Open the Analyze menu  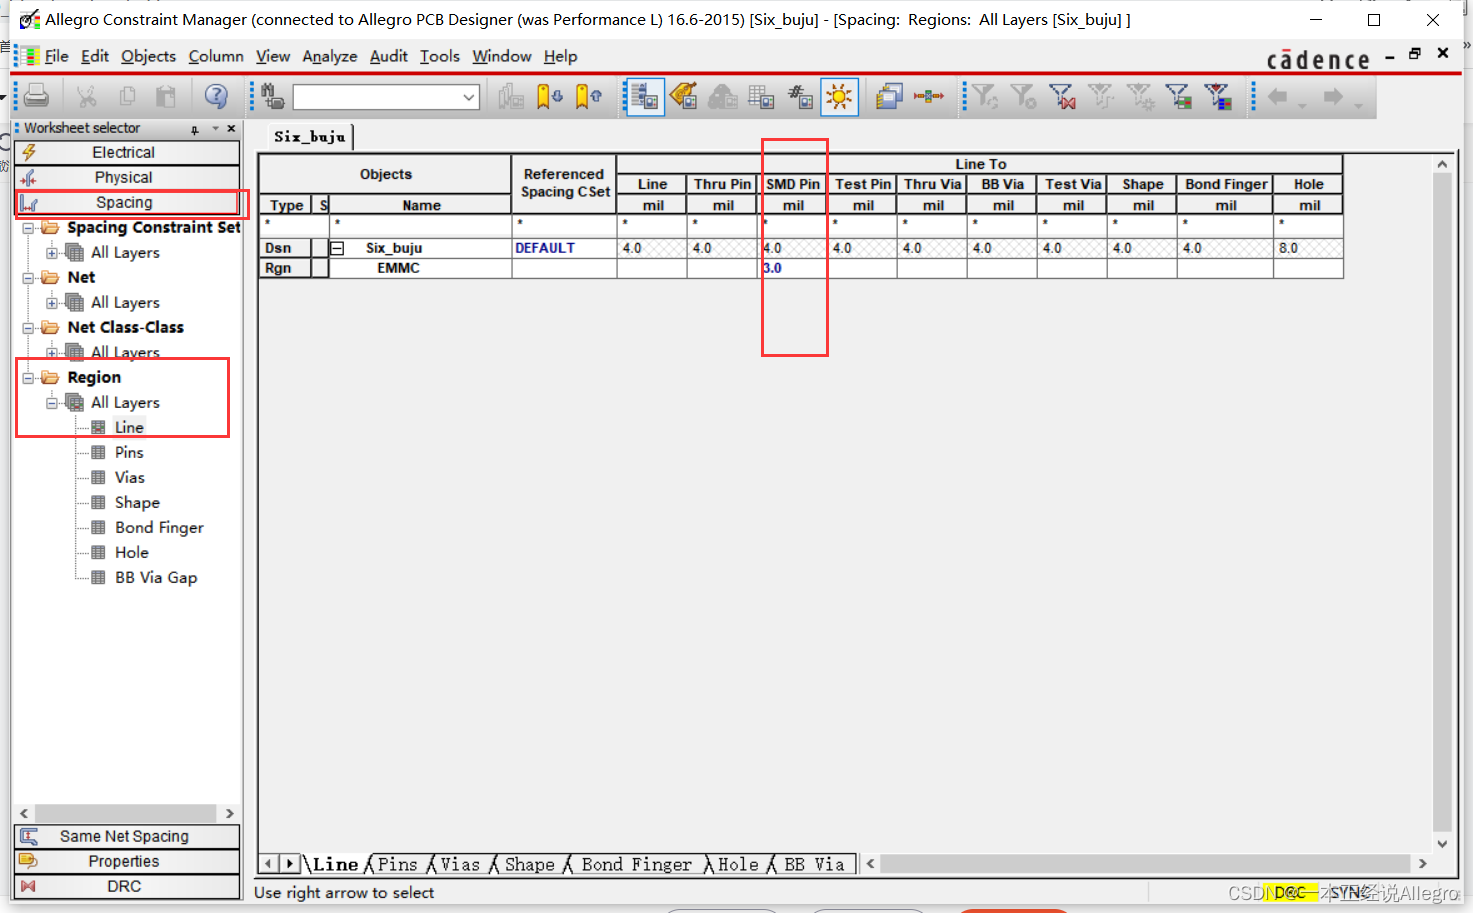click(330, 56)
